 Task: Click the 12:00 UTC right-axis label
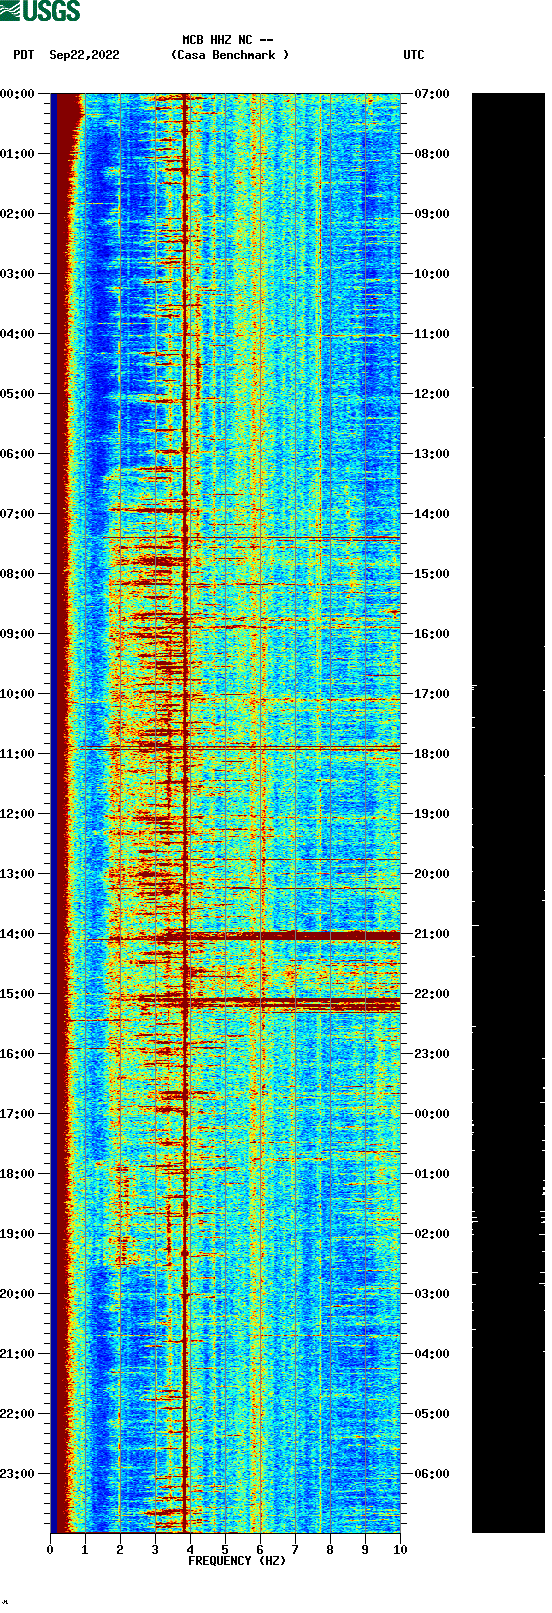click(x=432, y=394)
